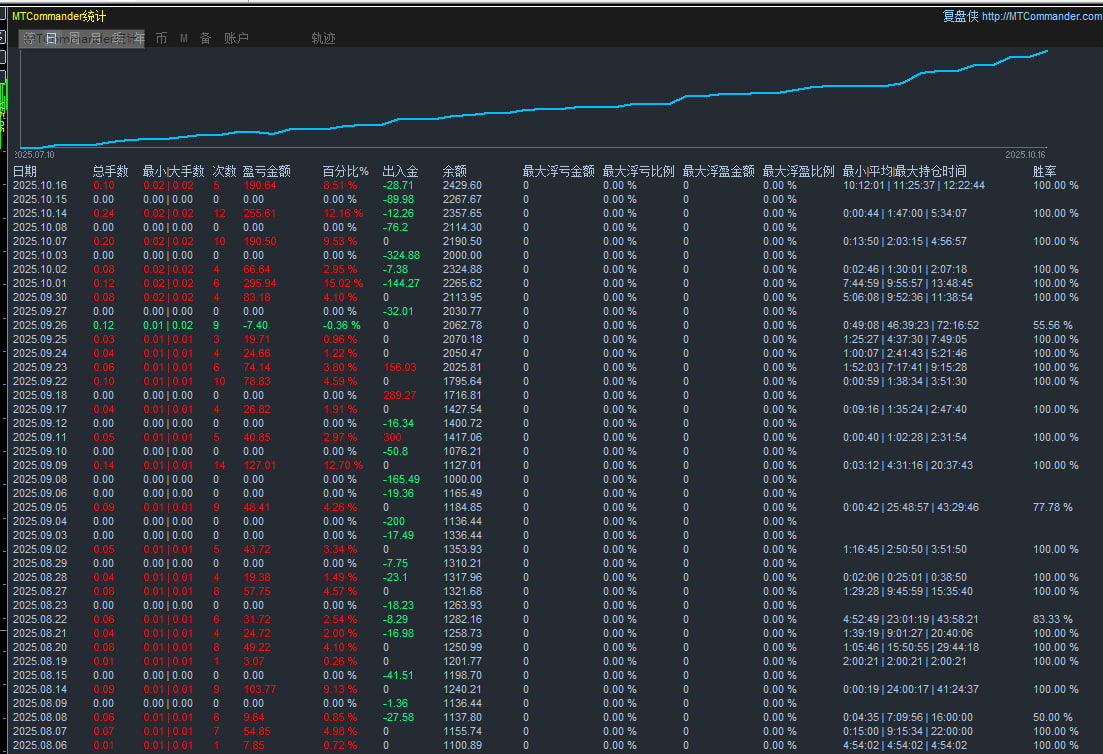The width and height of the screenshot is (1103, 754).
Task: Click the 2025.07.10 start date on the chart
Action: [35, 155]
